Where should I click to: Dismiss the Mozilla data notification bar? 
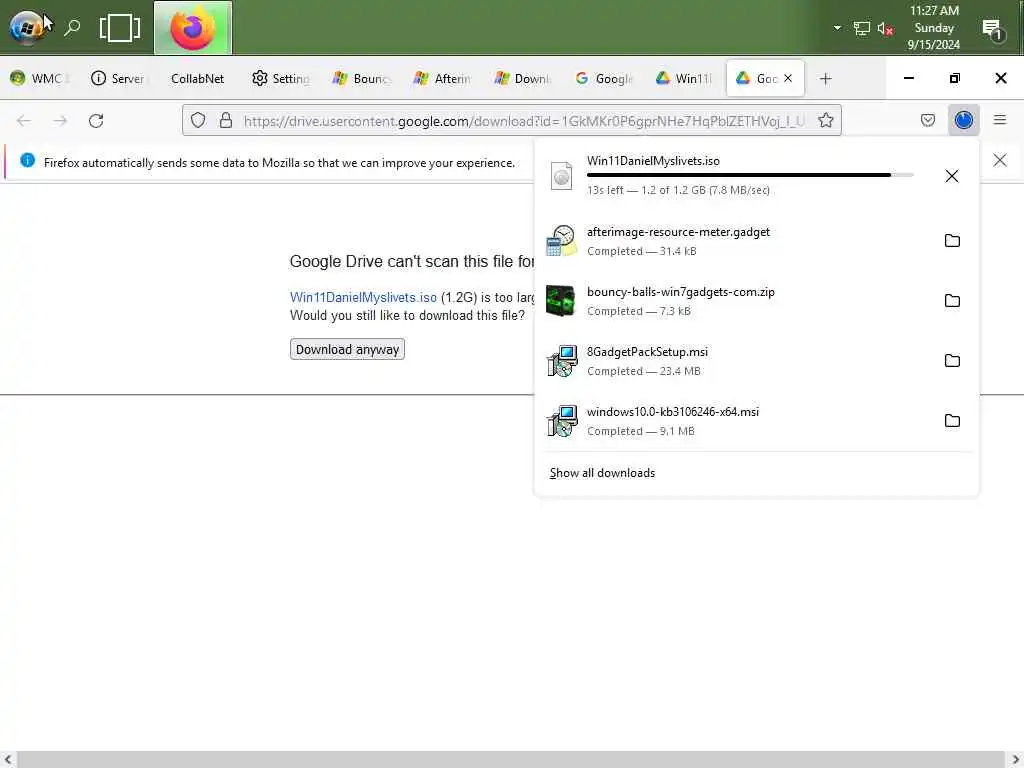1000,160
